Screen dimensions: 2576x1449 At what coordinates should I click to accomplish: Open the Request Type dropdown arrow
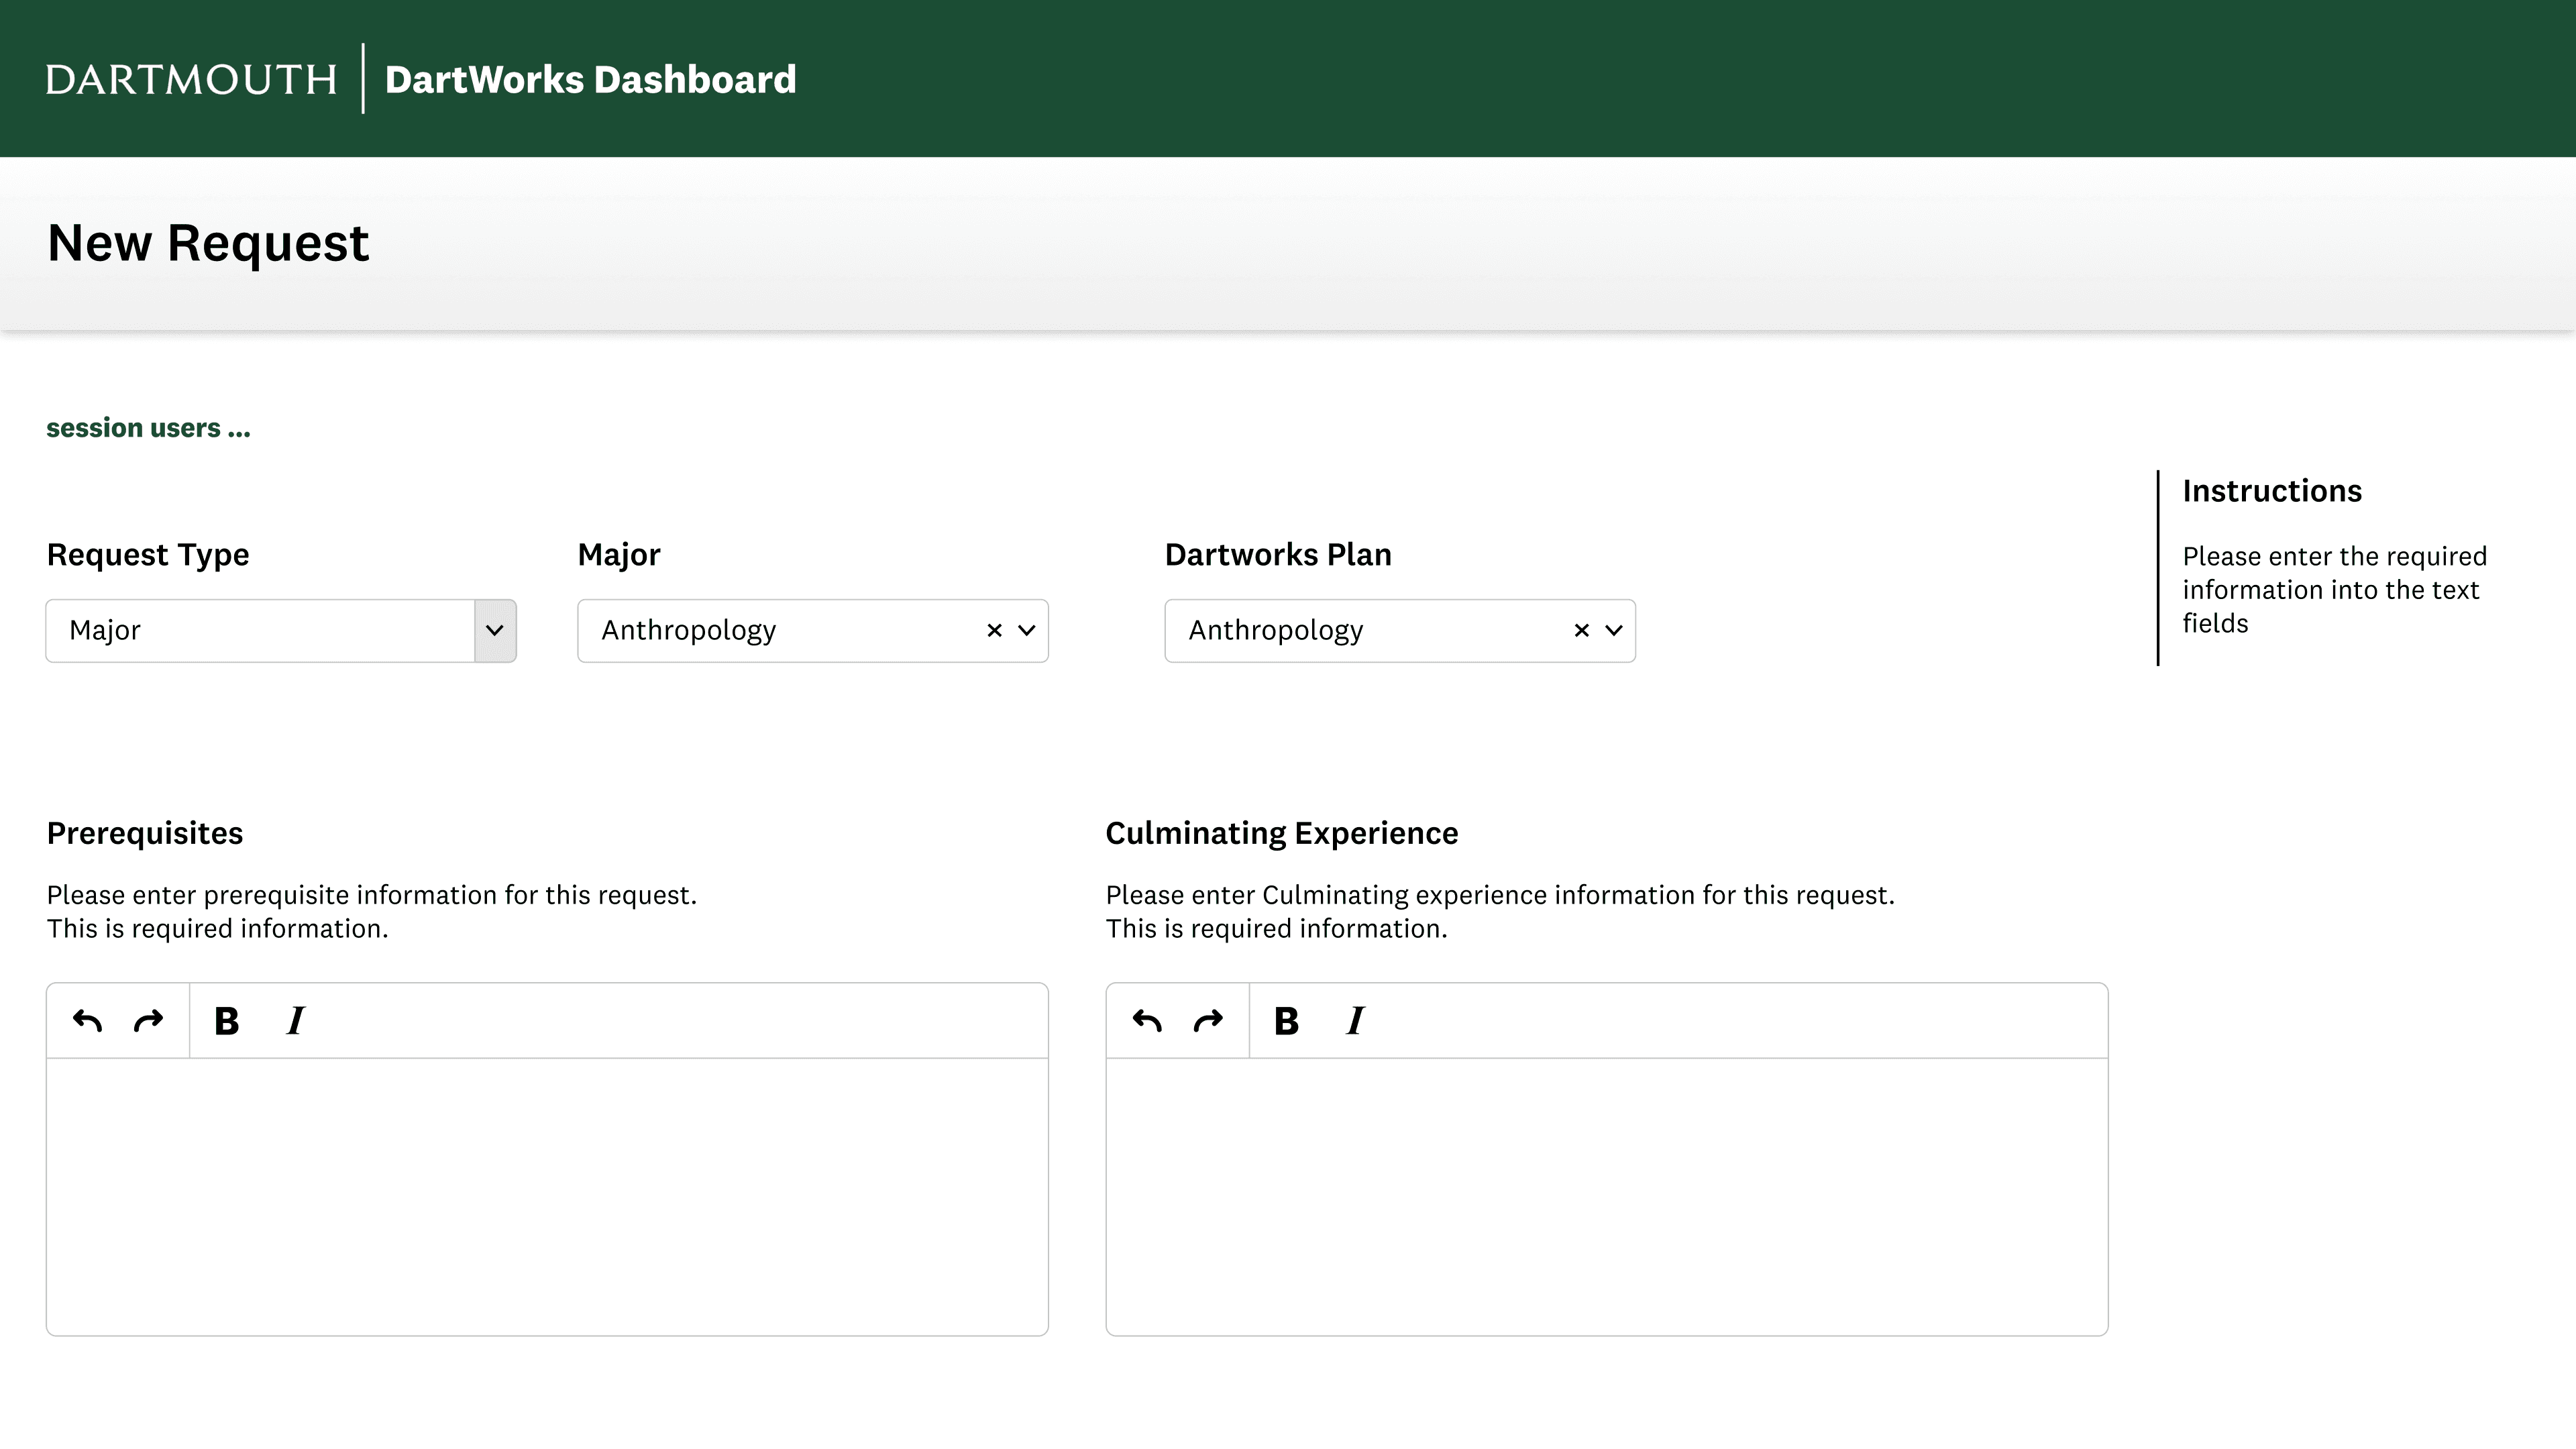(495, 631)
